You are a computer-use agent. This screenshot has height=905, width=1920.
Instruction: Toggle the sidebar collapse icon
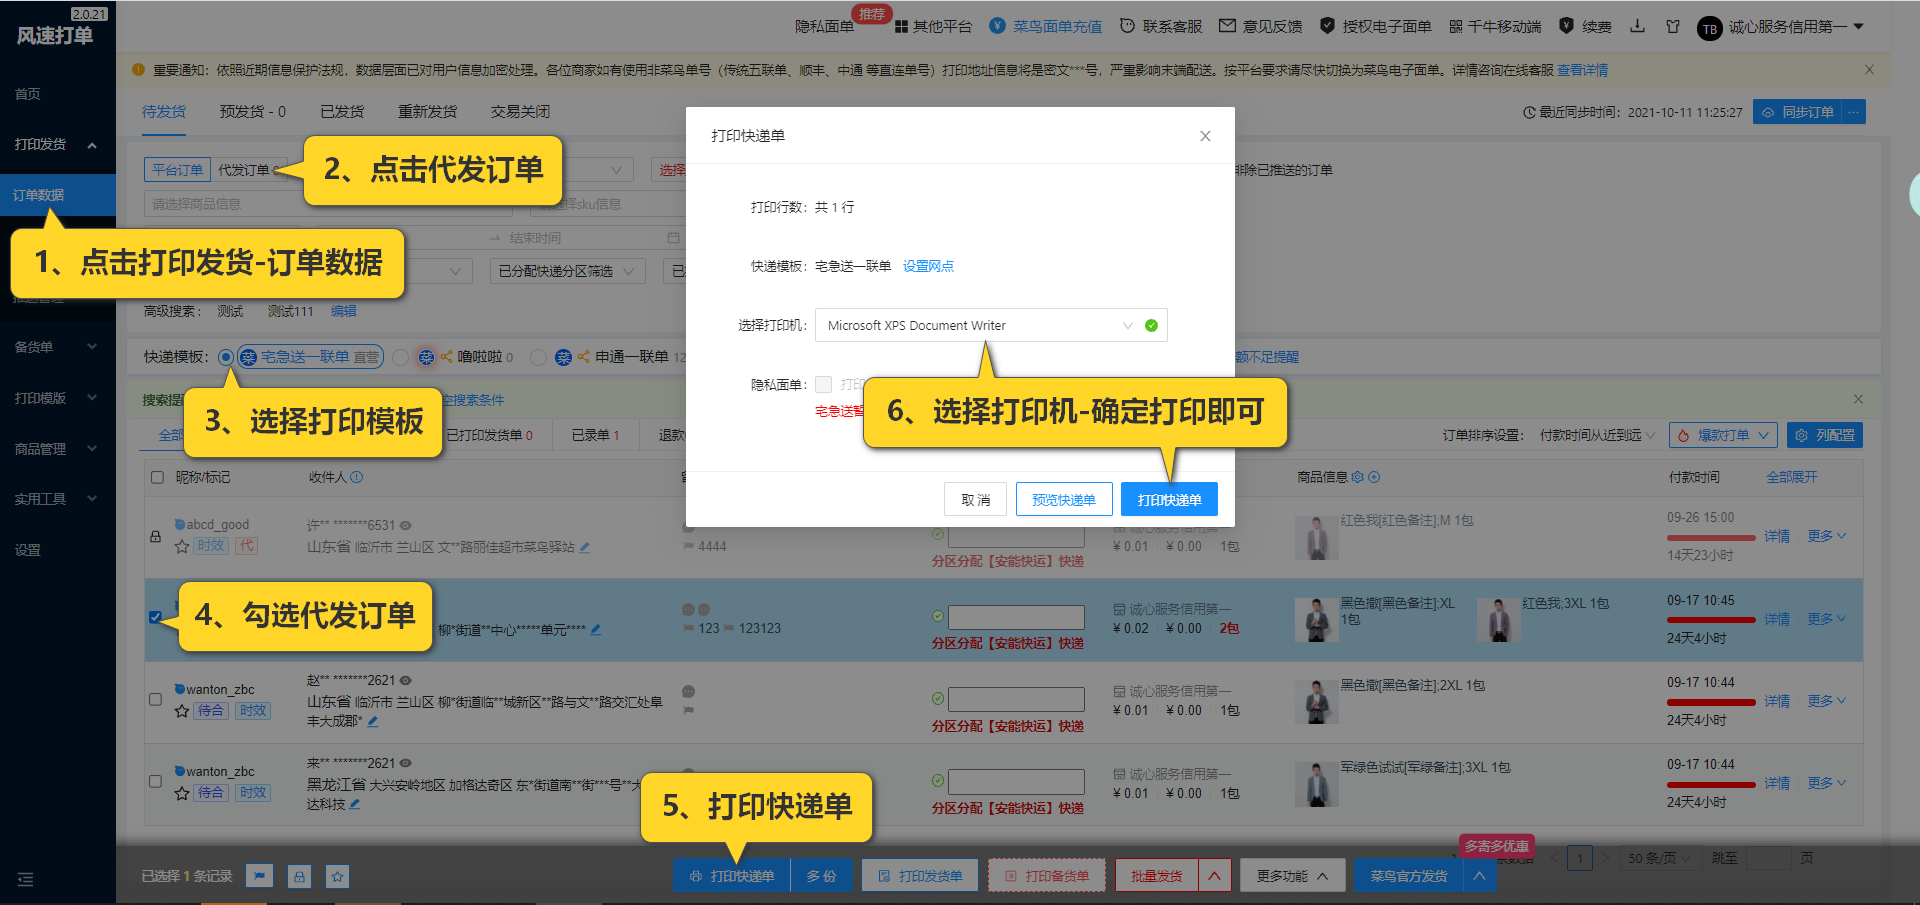click(x=26, y=879)
